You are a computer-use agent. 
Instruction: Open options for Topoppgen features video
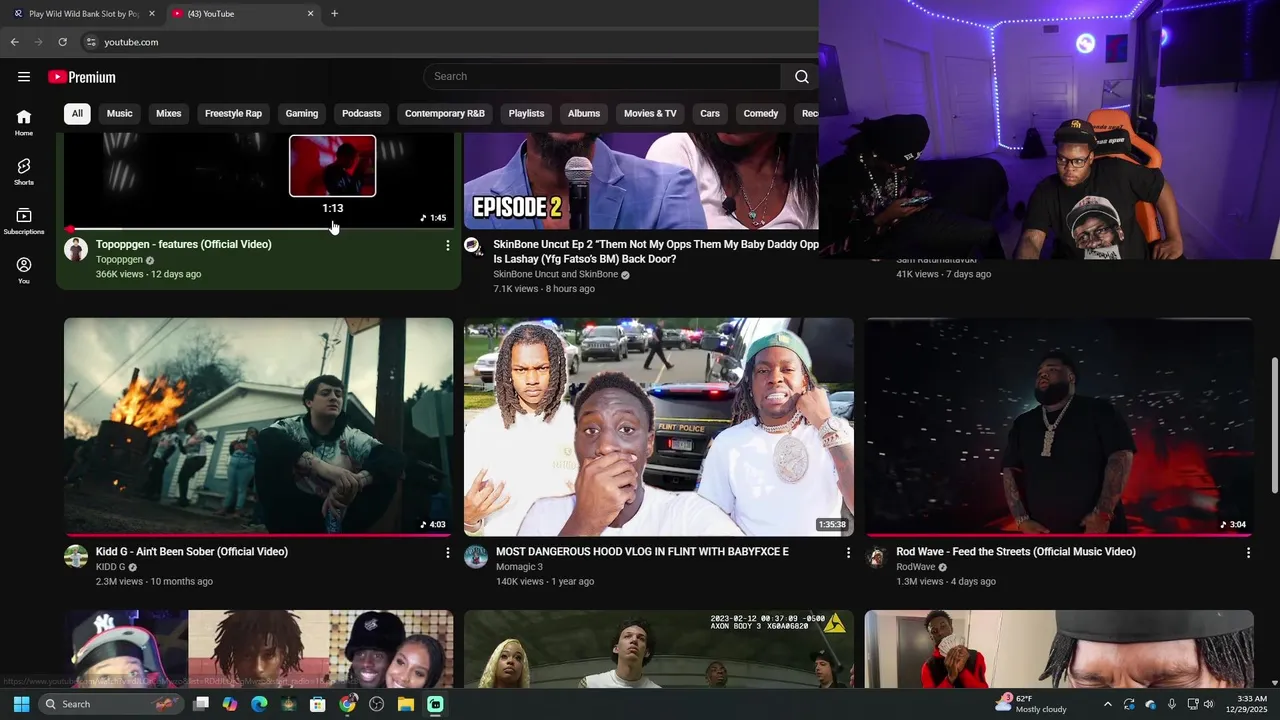coord(447,245)
